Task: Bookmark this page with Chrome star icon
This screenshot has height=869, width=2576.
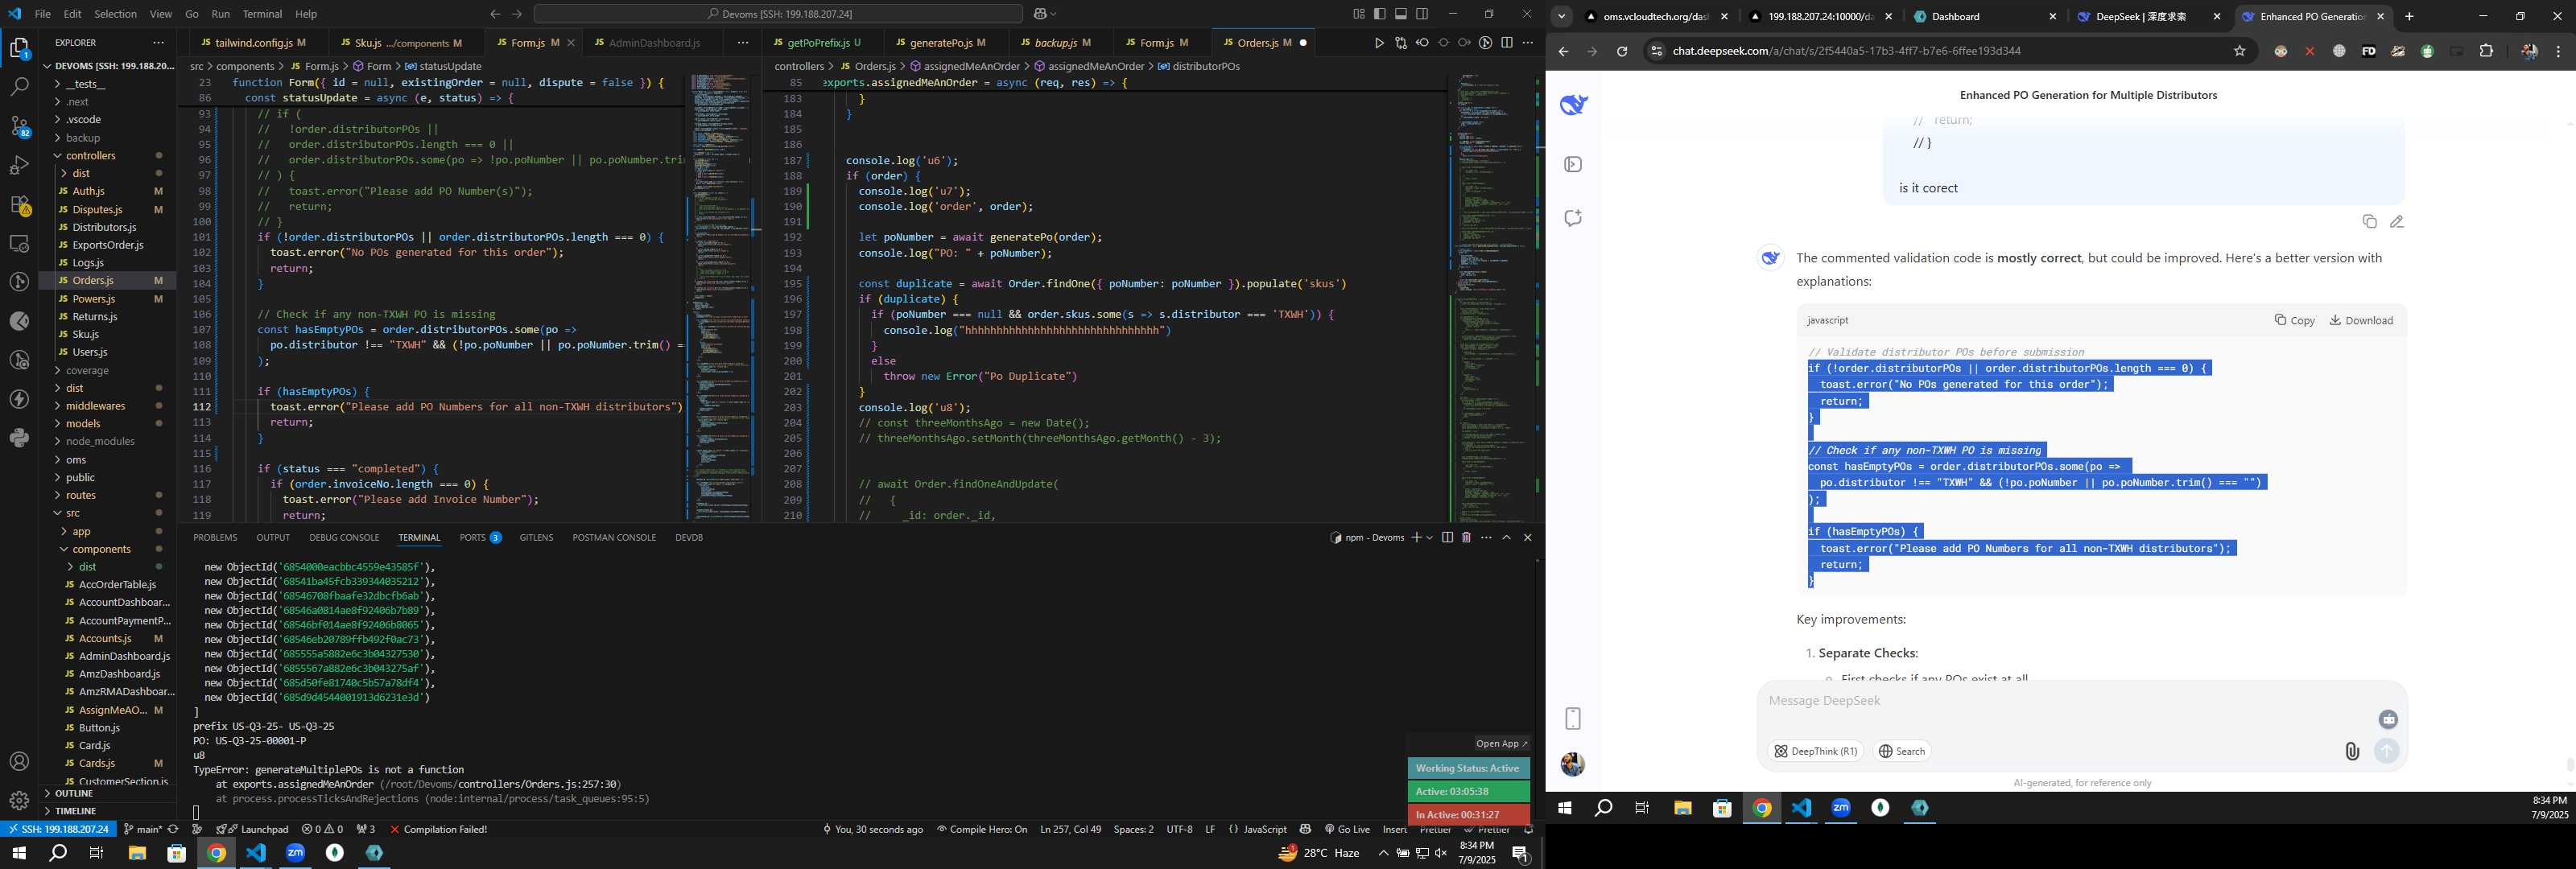Action: (2240, 51)
